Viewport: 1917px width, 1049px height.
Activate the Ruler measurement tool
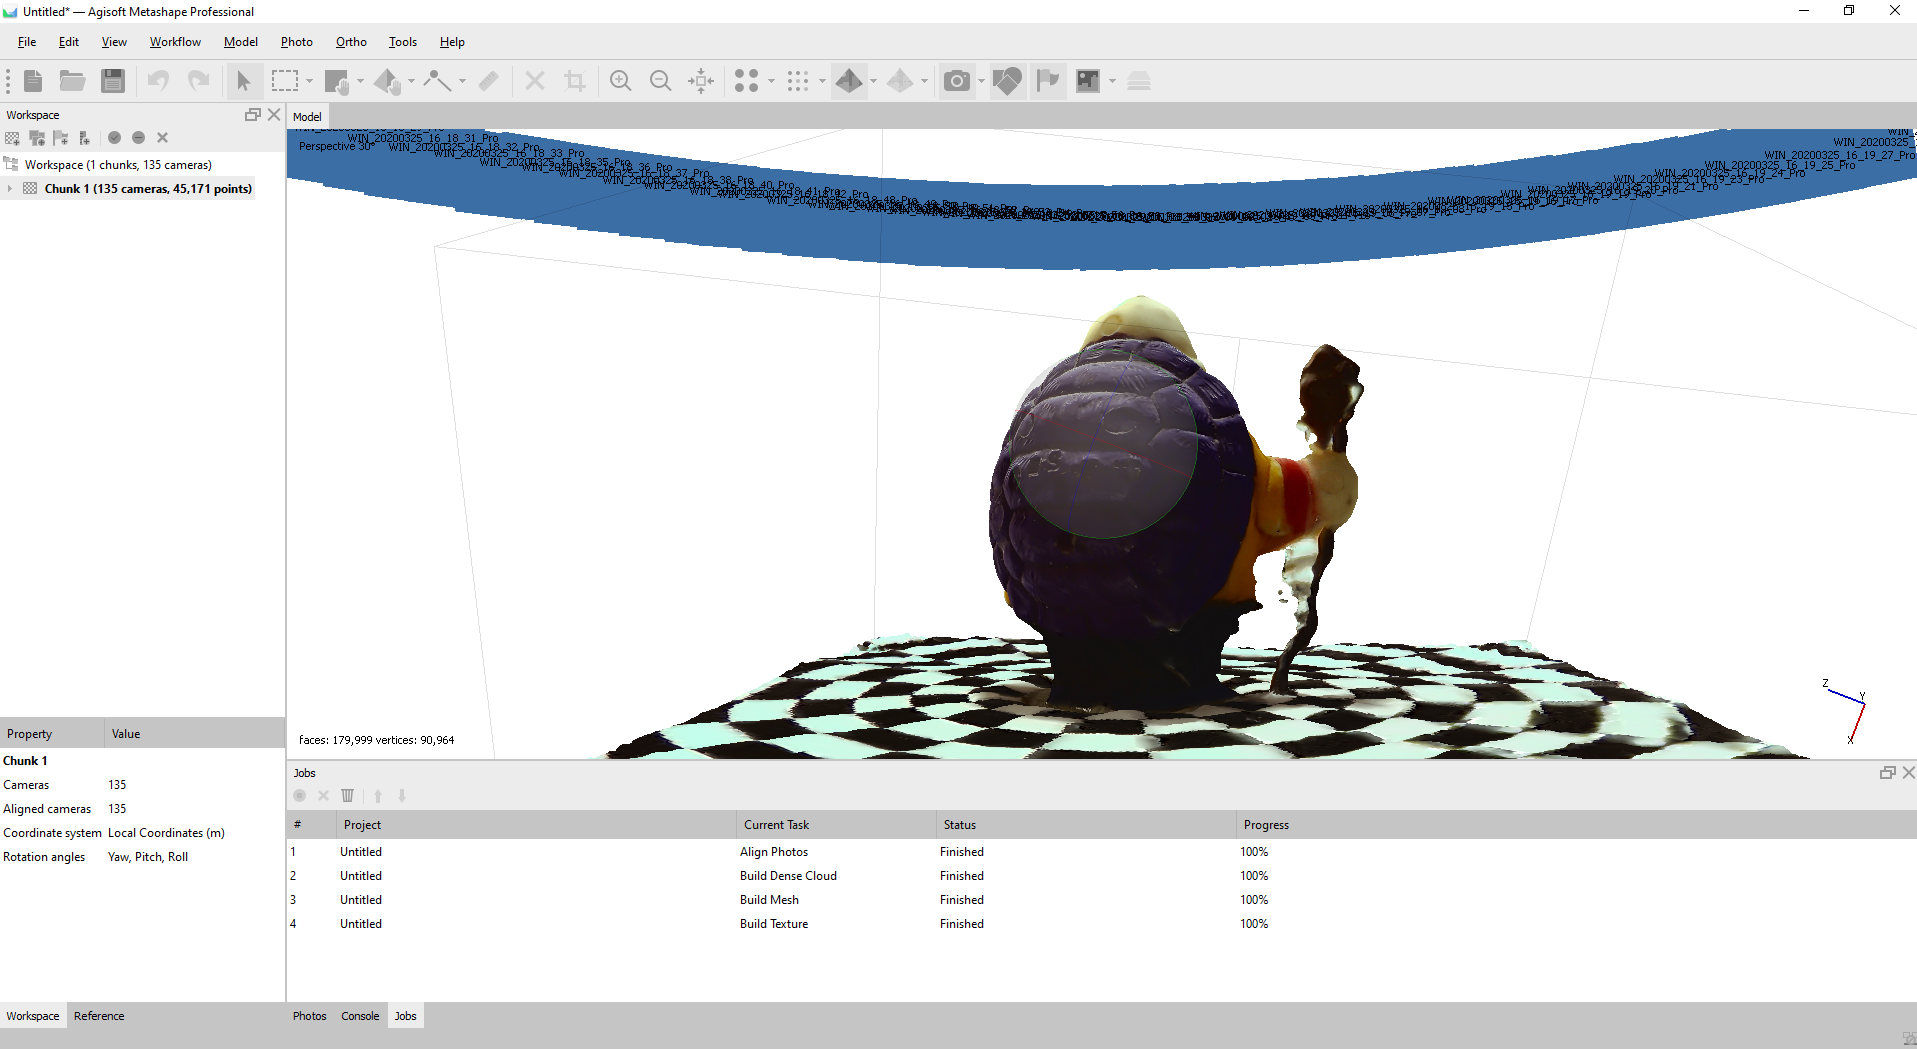click(x=488, y=81)
